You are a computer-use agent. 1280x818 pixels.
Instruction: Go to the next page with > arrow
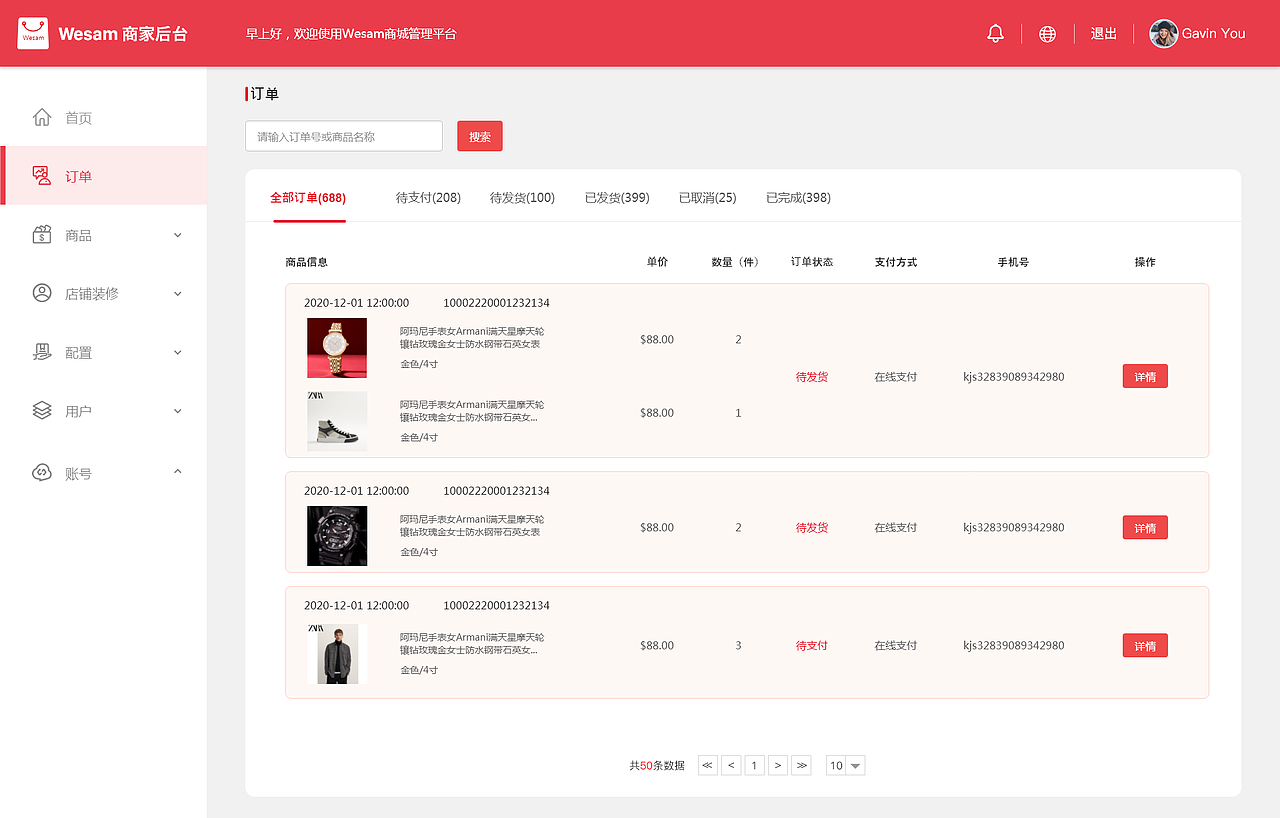pyautogui.click(x=778, y=765)
